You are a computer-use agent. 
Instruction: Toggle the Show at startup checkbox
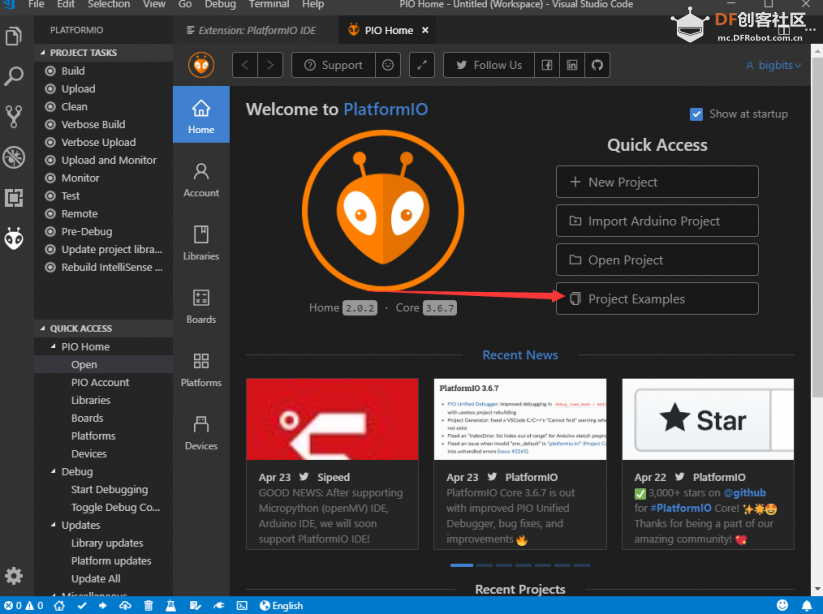tap(696, 114)
